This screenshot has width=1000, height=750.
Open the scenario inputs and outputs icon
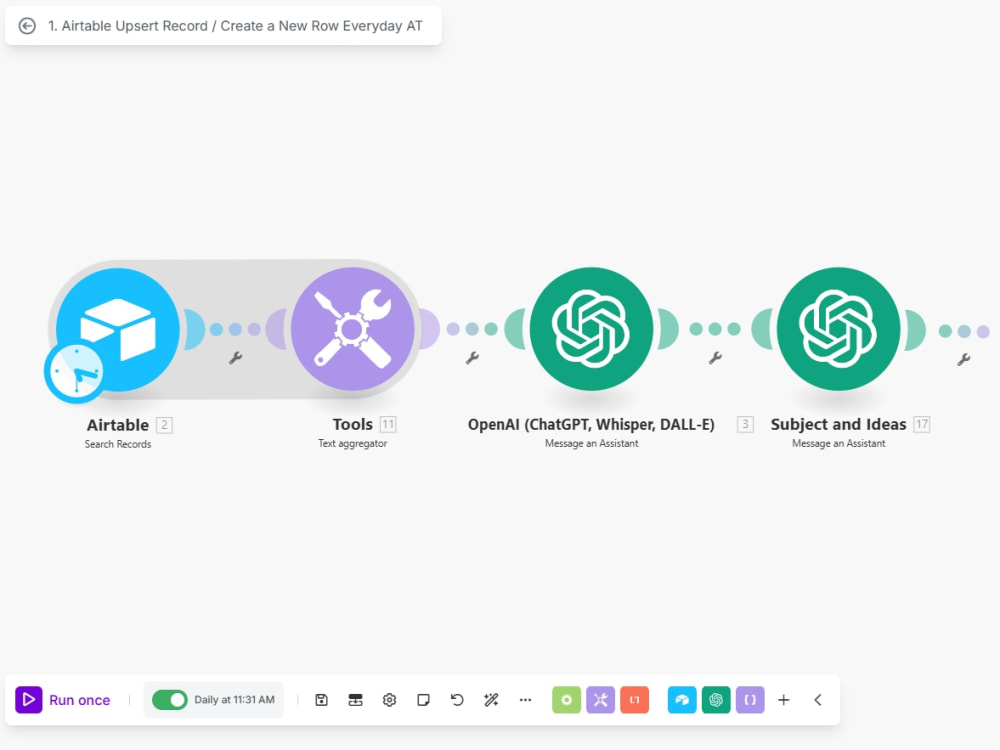point(355,700)
